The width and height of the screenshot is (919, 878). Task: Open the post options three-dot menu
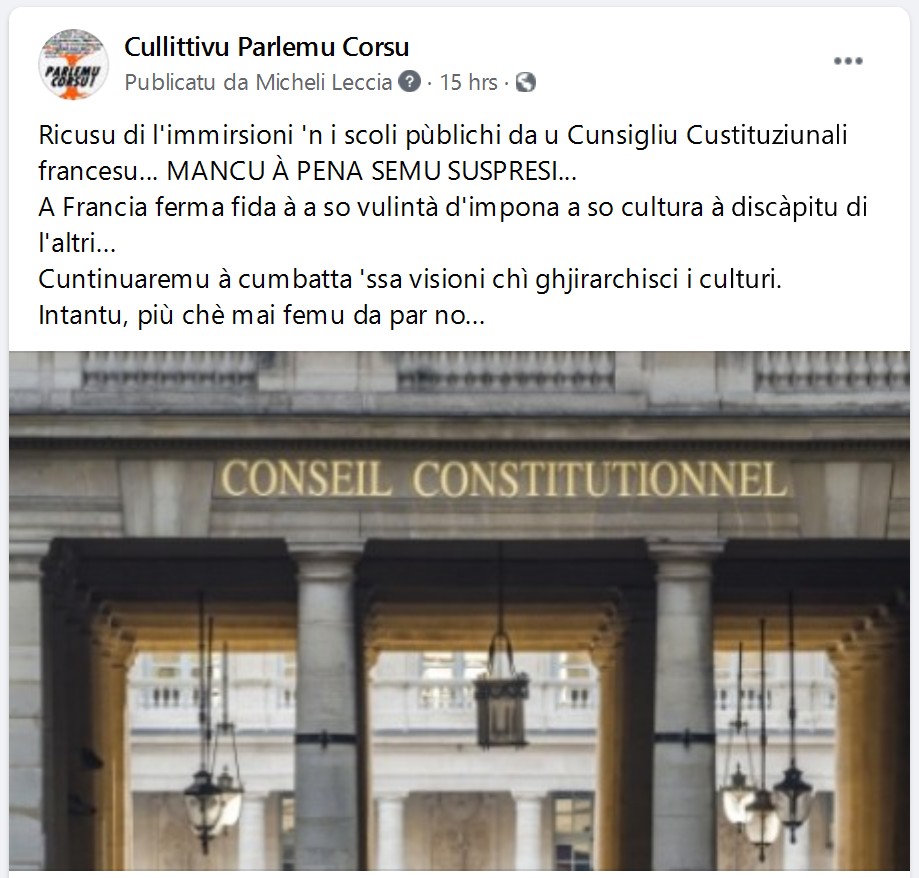pos(848,61)
